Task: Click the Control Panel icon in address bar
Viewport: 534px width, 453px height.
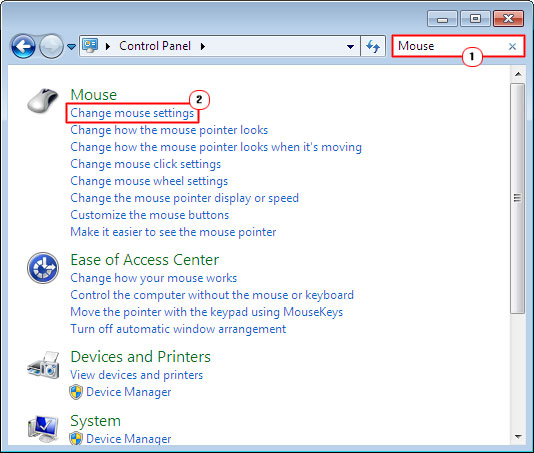Action: point(90,46)
